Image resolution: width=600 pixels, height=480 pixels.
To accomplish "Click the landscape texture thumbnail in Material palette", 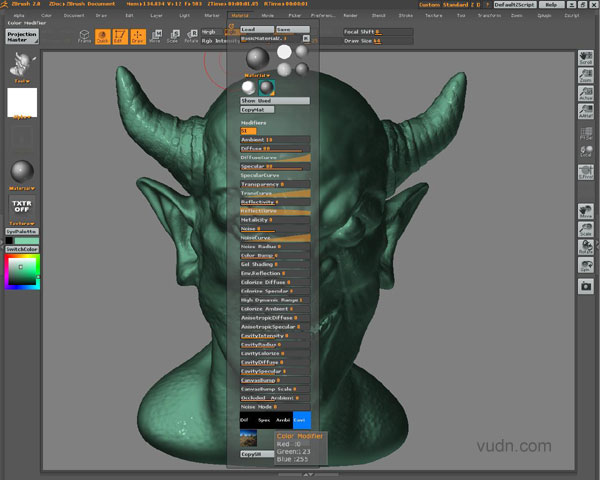I will pyautogui.click(x=248, y=438).
